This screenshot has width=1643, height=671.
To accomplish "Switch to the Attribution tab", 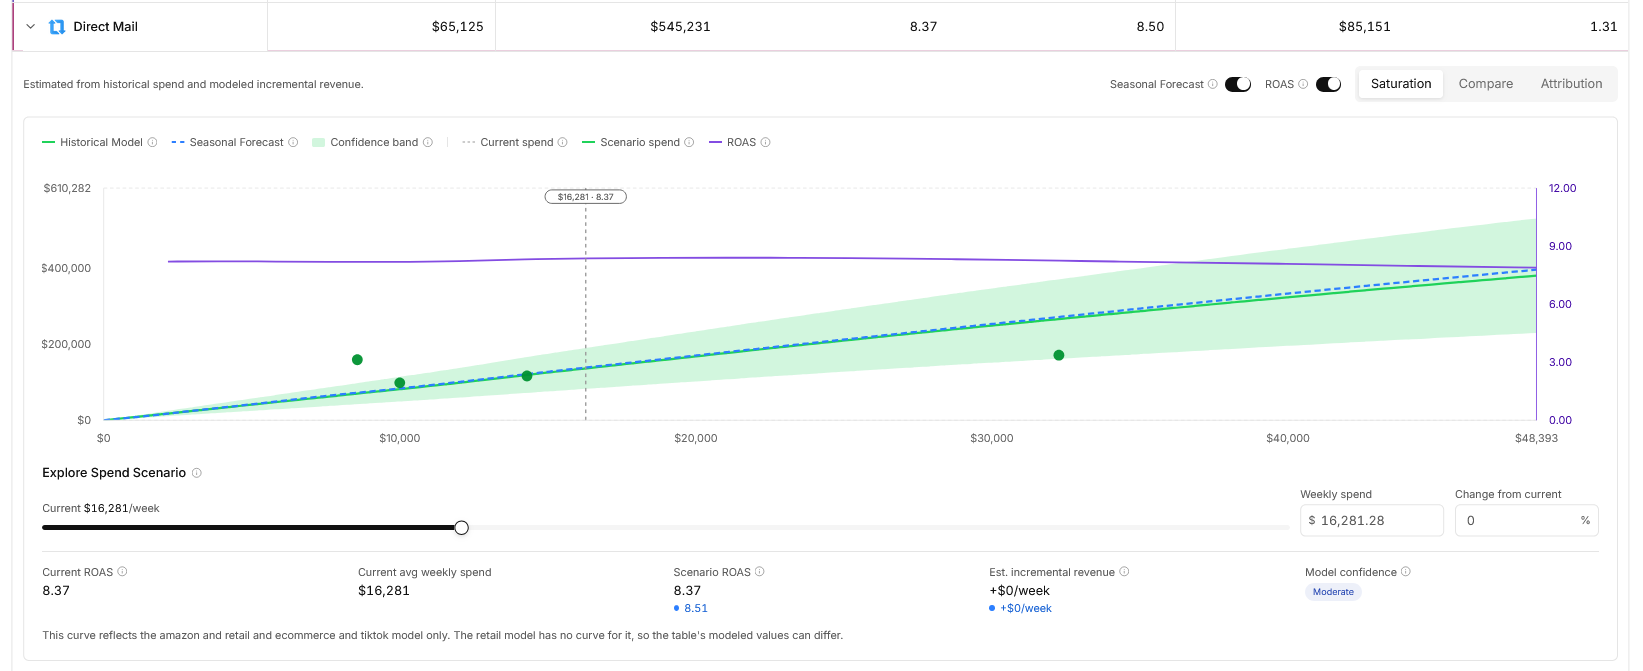I will pyautogui.click(x=1571, y=84).
